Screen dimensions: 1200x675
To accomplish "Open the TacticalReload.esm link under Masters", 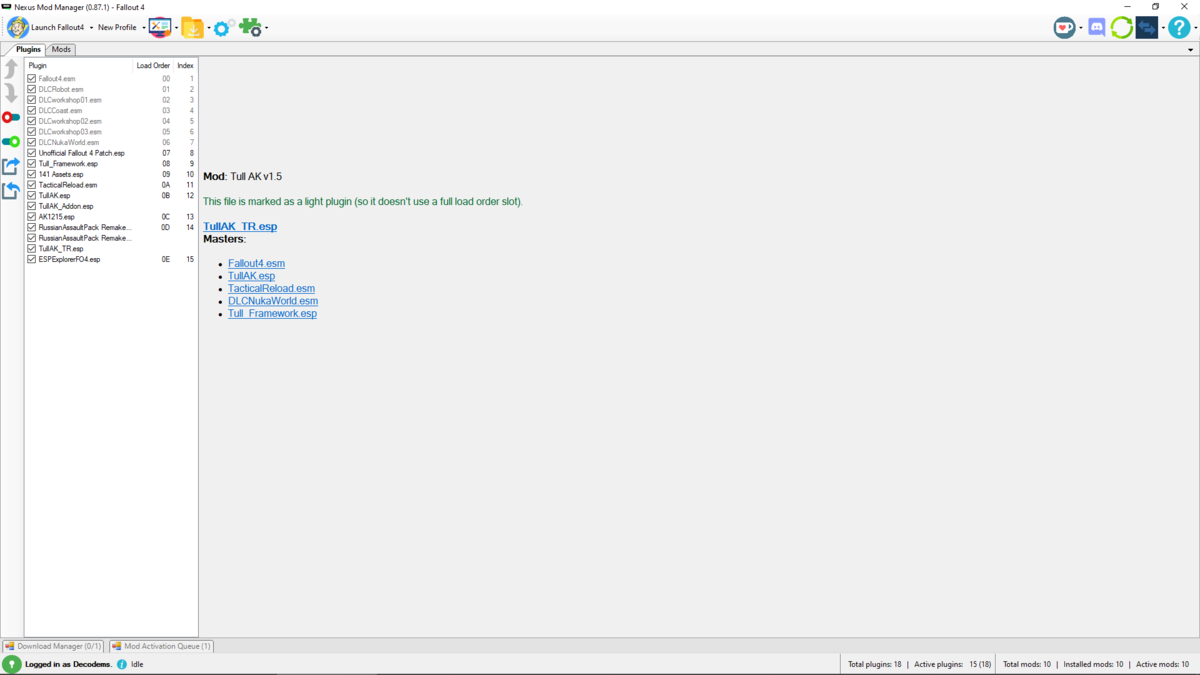I will 271,289.
